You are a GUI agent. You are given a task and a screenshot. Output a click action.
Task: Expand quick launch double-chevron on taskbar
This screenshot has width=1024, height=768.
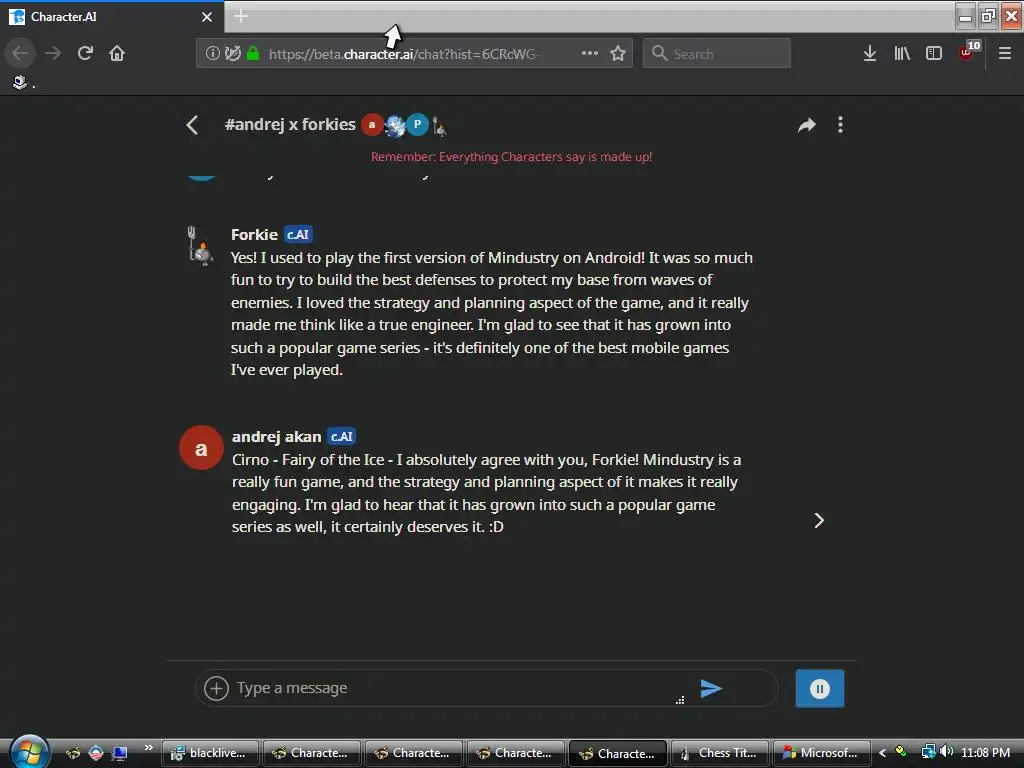pyautogui.click(x=148, y=748)
